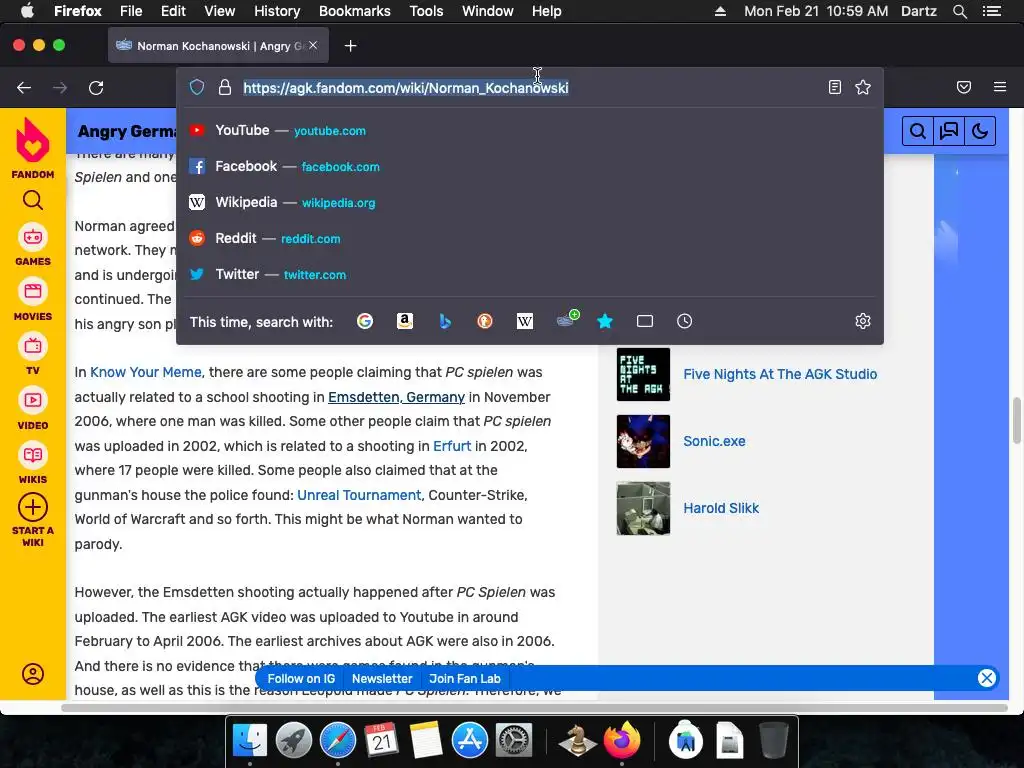Search this time with Amazon
1024x768 pixels.
coord(405,321)
